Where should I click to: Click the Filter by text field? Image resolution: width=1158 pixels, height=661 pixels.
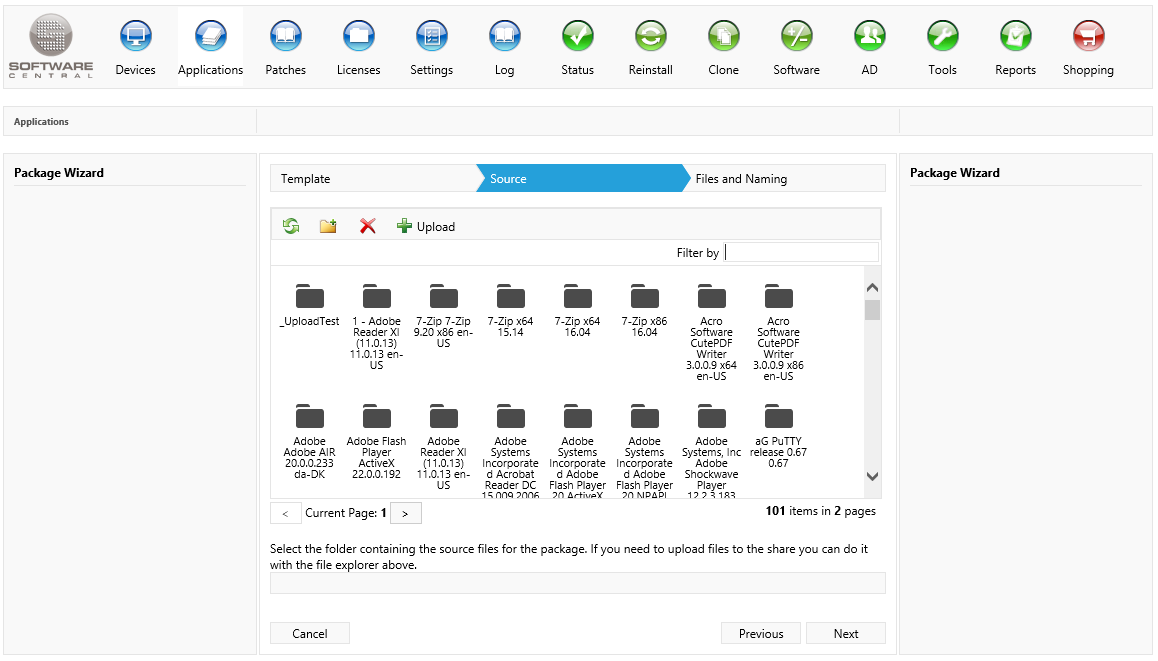pos(801,252)
